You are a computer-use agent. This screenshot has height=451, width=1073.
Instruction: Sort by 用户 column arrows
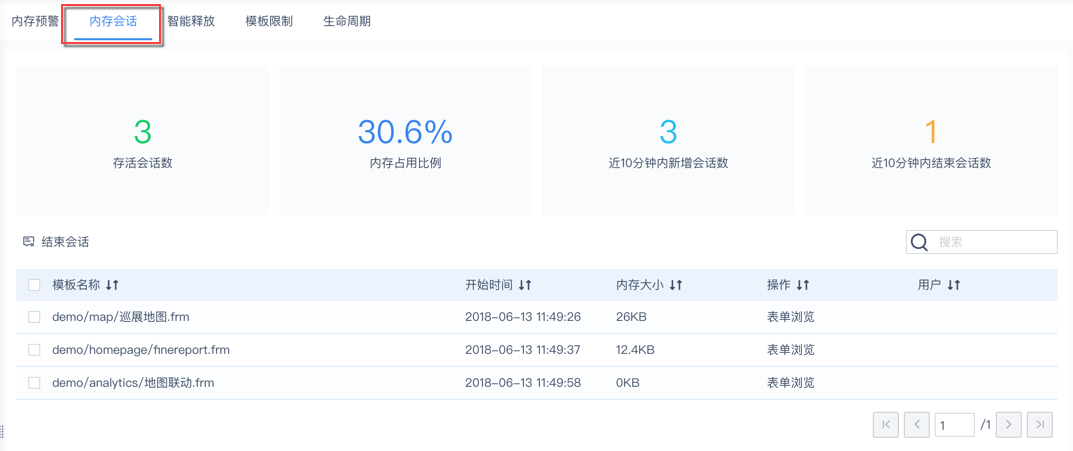click(953, 285)
